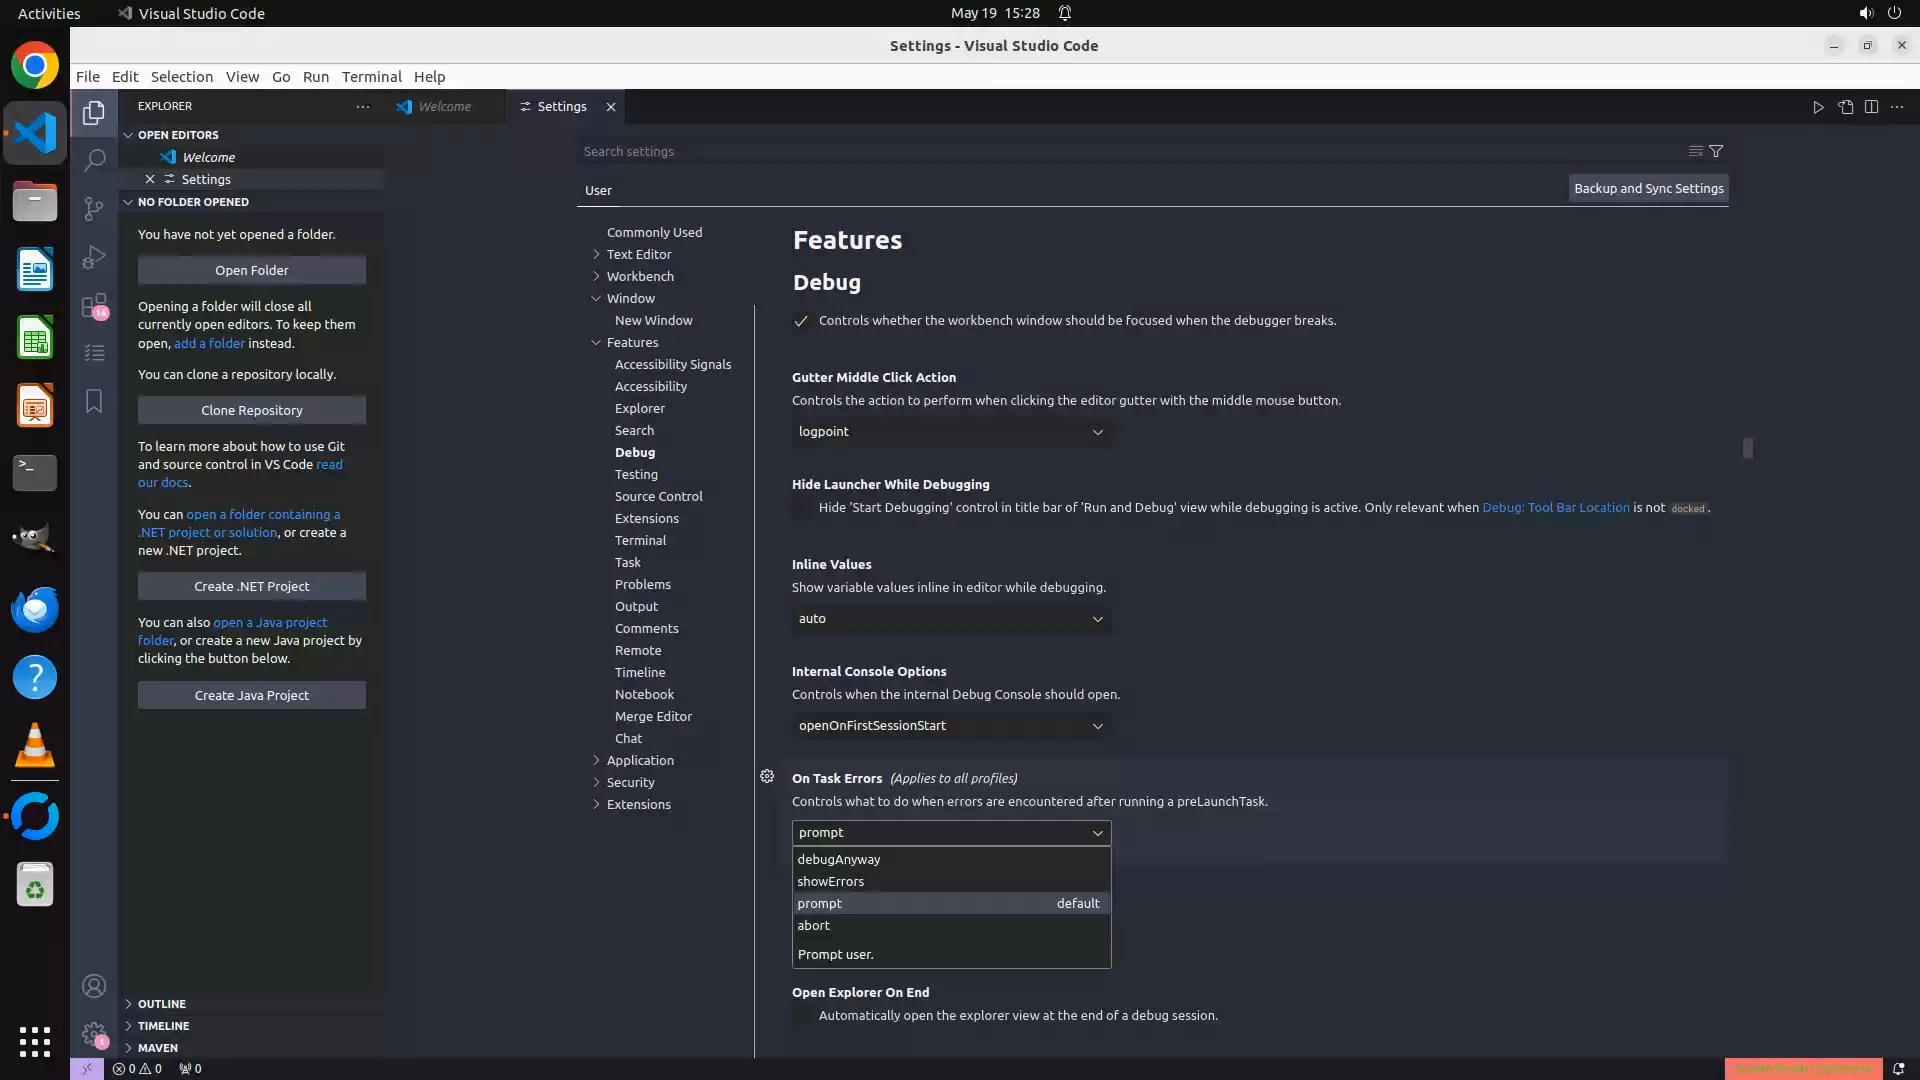
Task: Click the Open Settings (JSON) icon
Action: tap(1845, 107)
